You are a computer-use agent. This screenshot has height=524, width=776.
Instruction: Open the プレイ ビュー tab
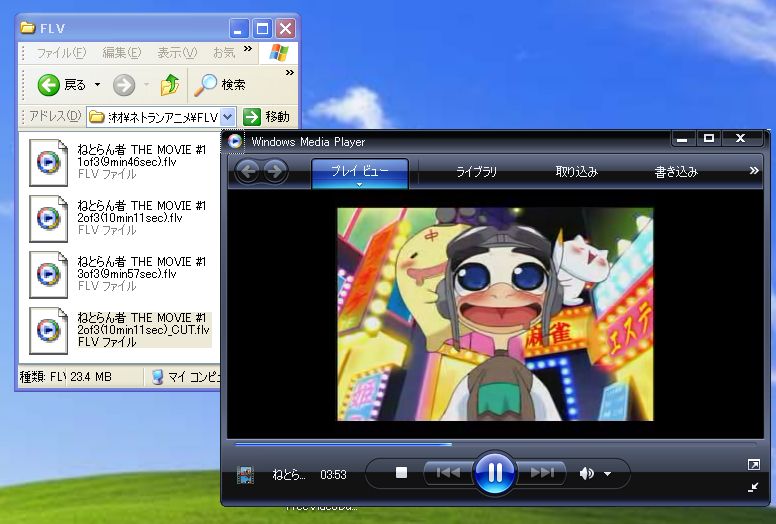point(360,171)
